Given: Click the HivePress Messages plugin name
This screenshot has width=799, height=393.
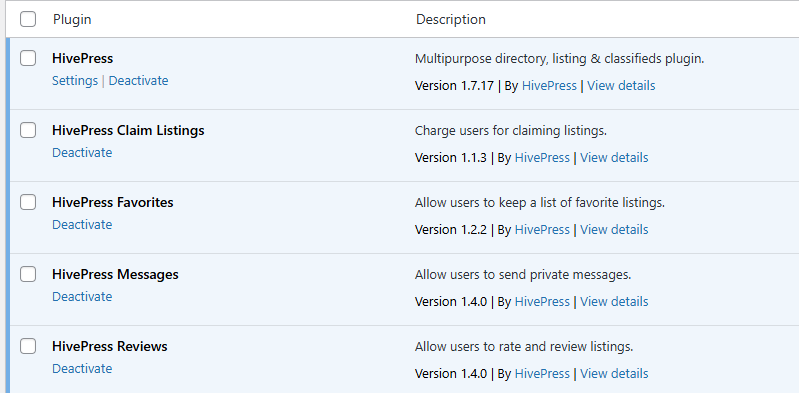Looking at the screenshot, I should tap(115, 274).
